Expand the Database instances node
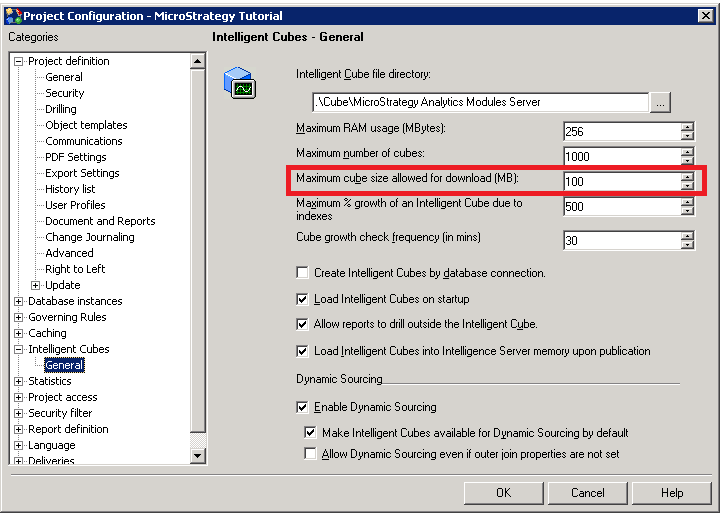 18,301
